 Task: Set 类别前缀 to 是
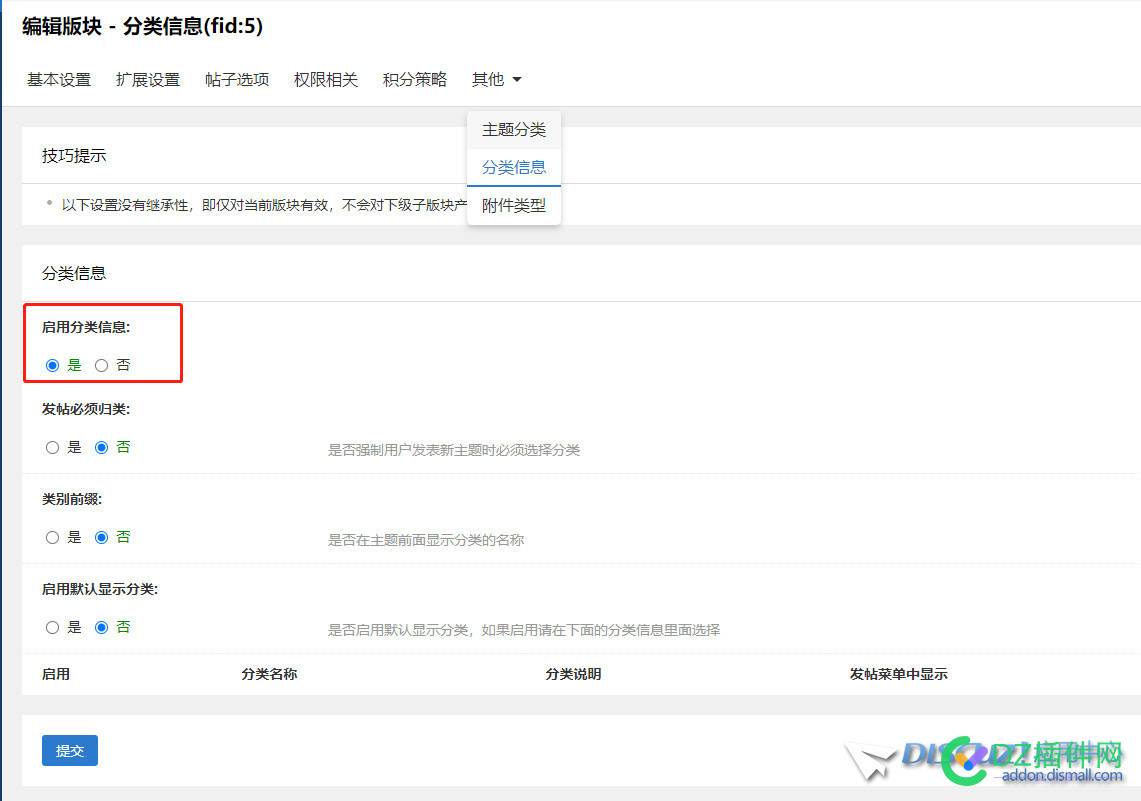click(x=52, y=537)
